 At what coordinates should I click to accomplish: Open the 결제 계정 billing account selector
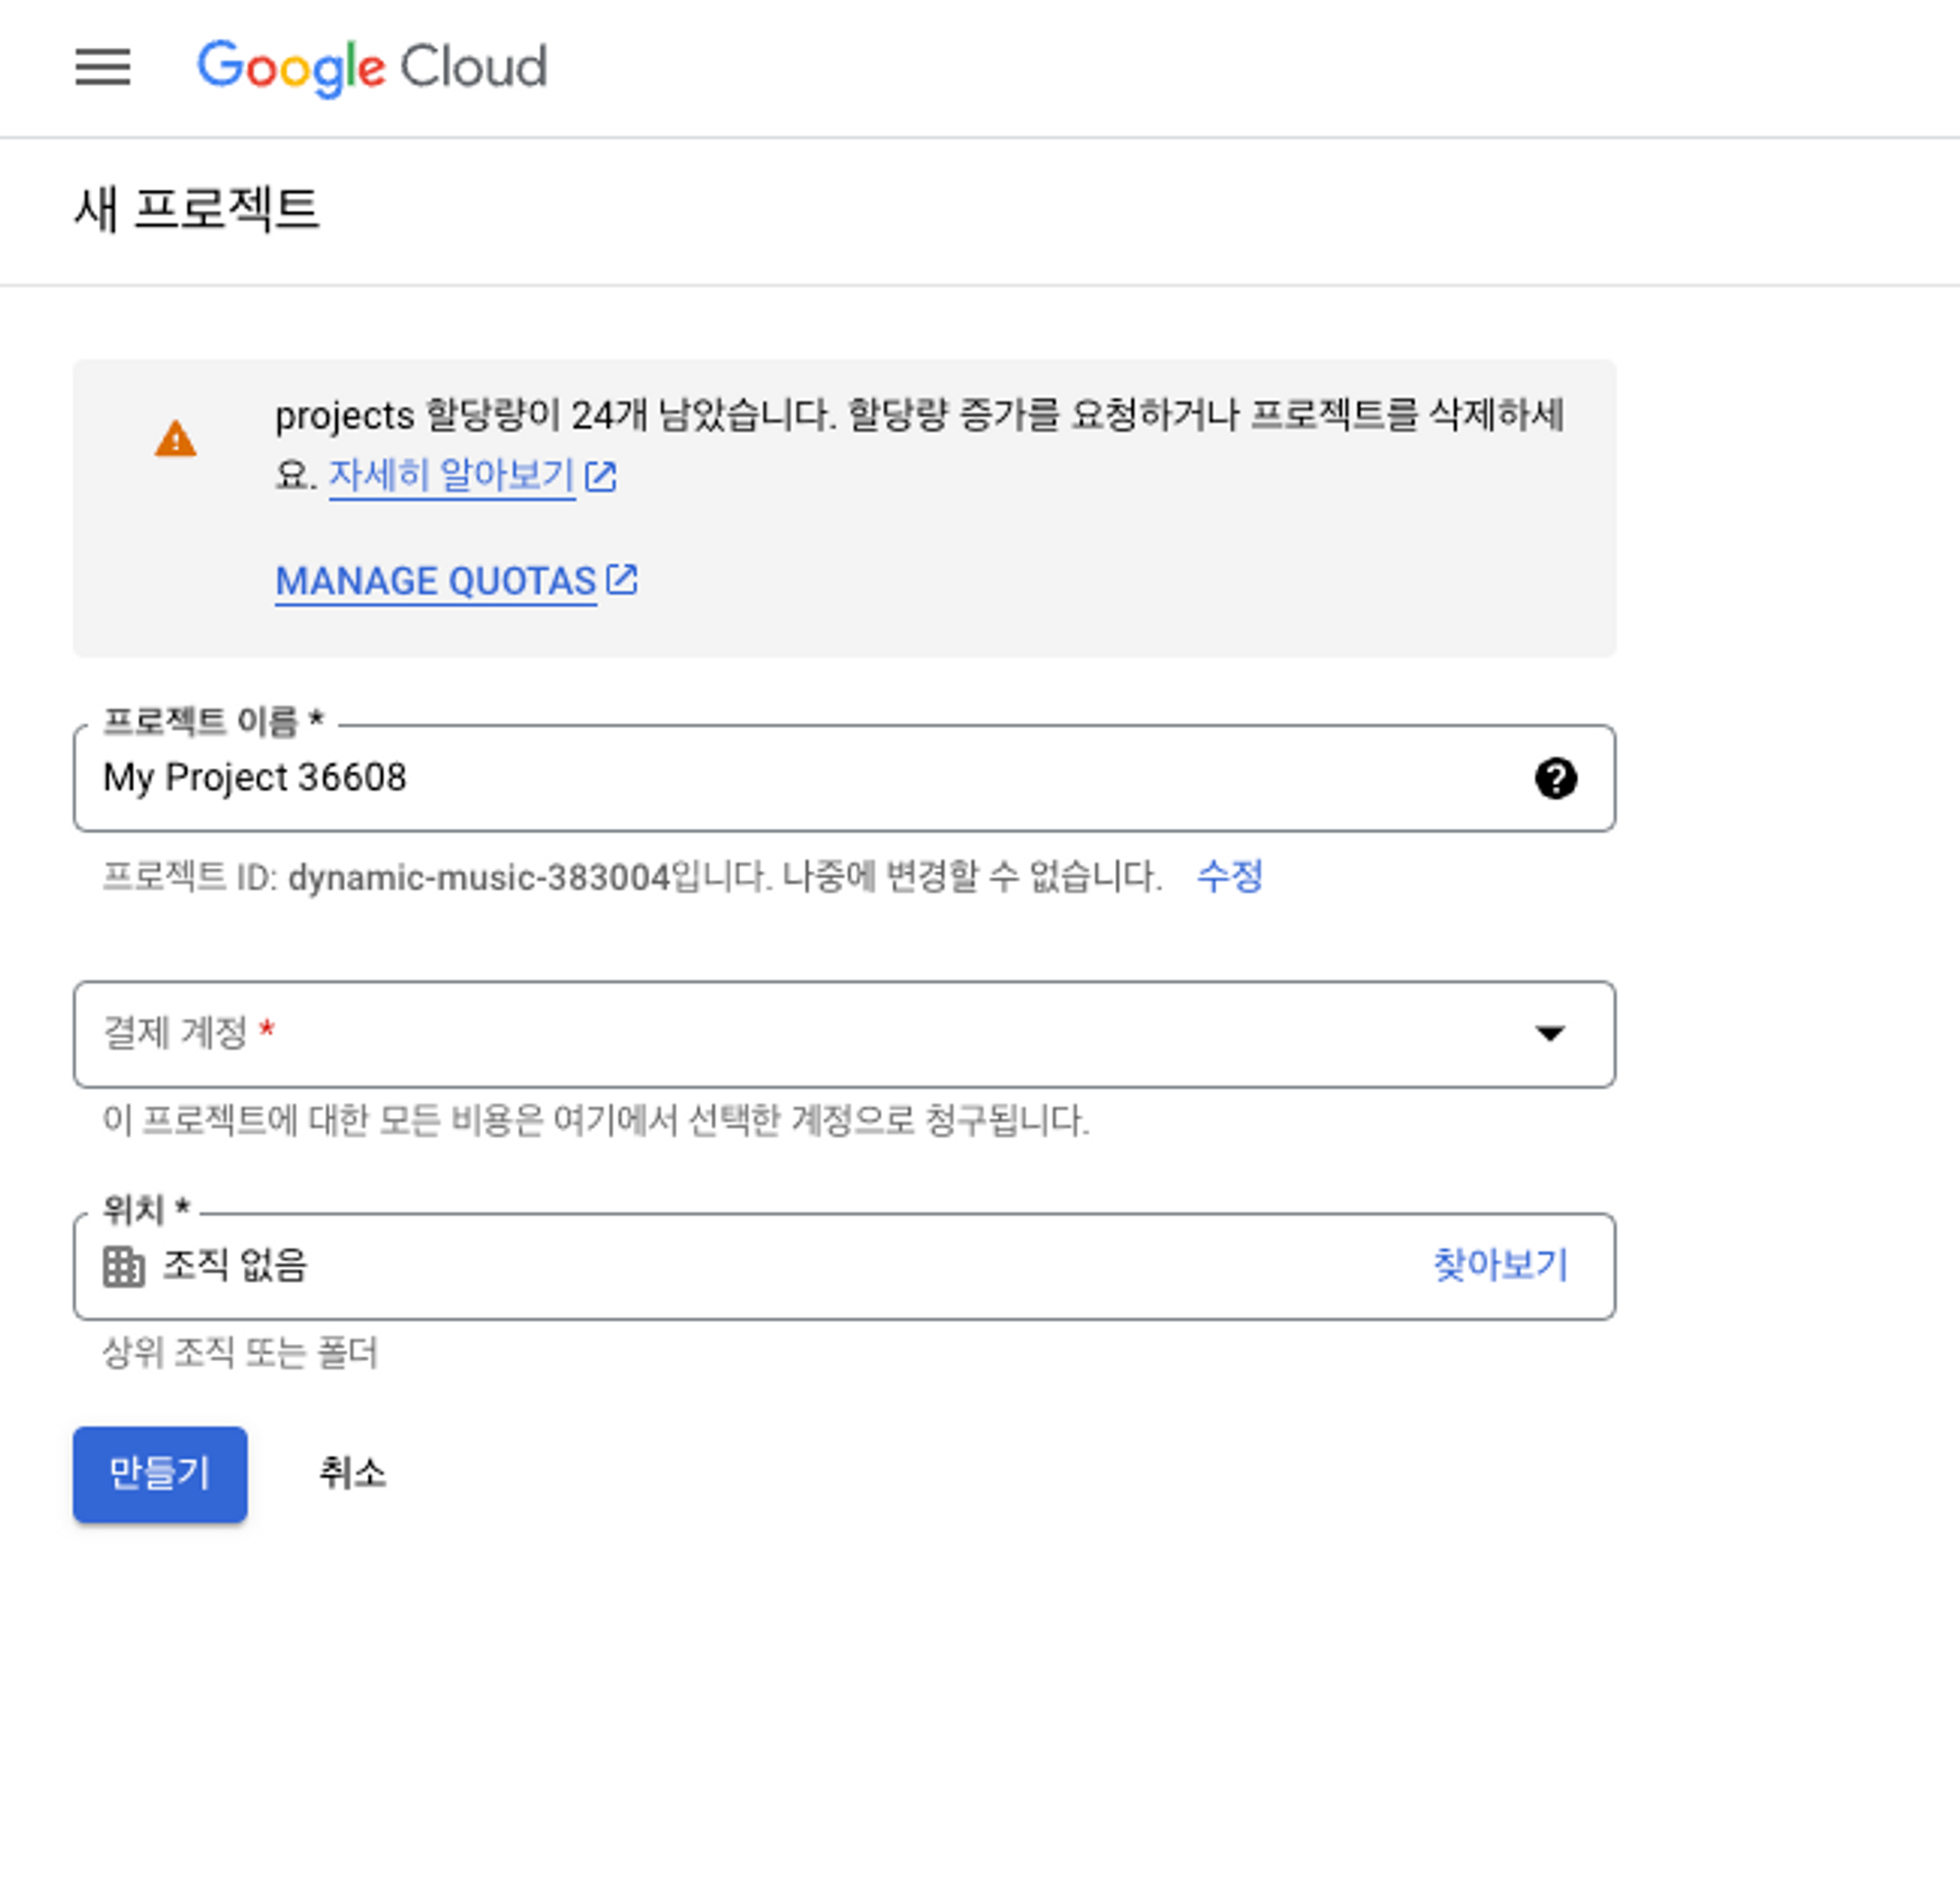coord(800,1033)
